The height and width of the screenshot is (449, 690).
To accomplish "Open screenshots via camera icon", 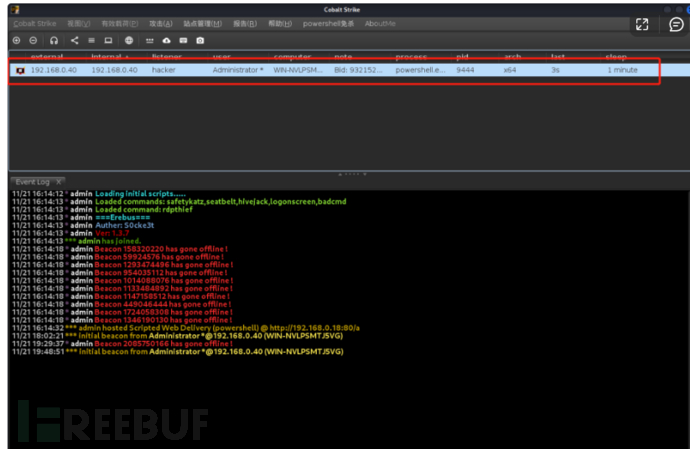I will (200, 40).
